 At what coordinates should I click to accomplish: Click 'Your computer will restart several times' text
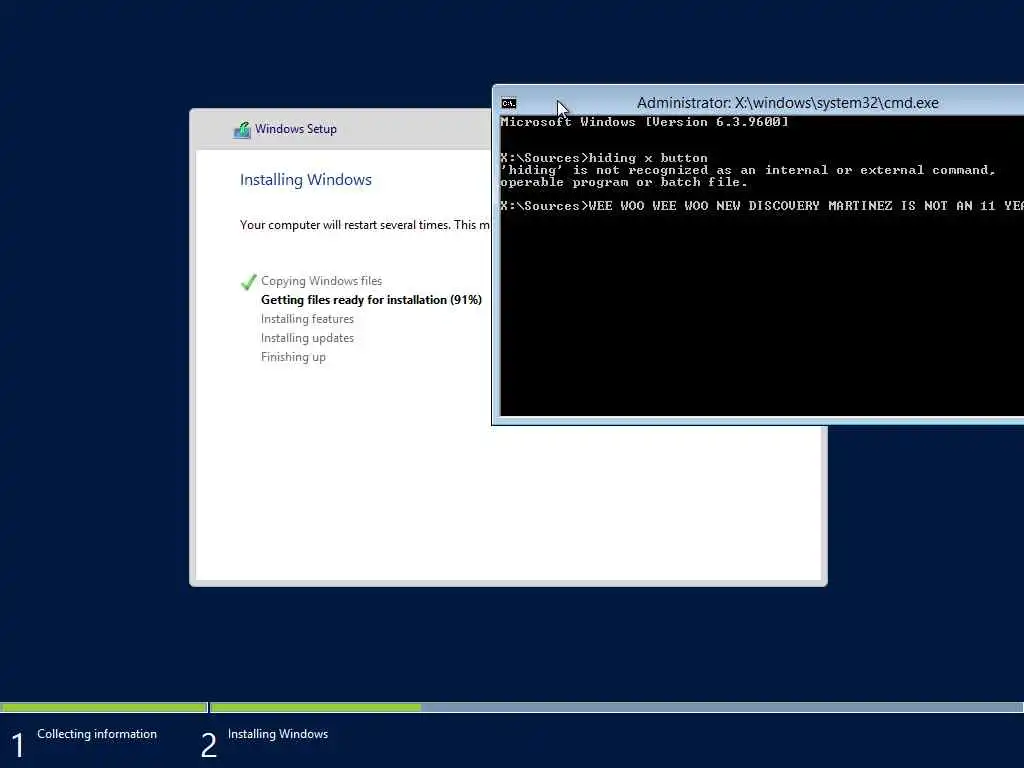[364, 225]
